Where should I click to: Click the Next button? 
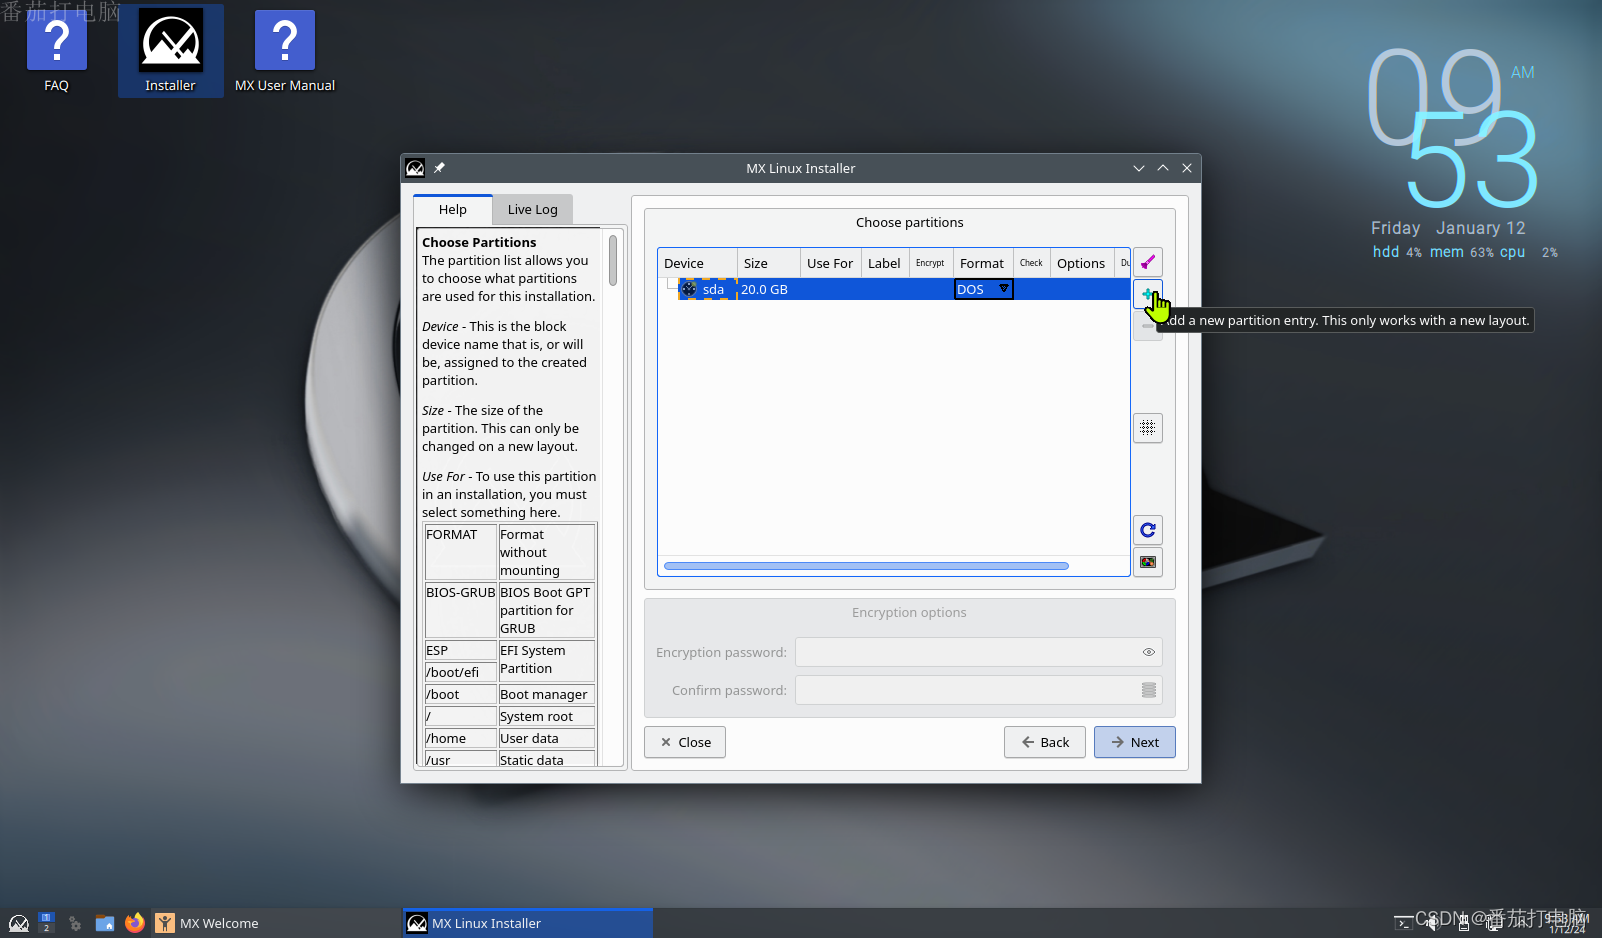(x=1135, y=742)
